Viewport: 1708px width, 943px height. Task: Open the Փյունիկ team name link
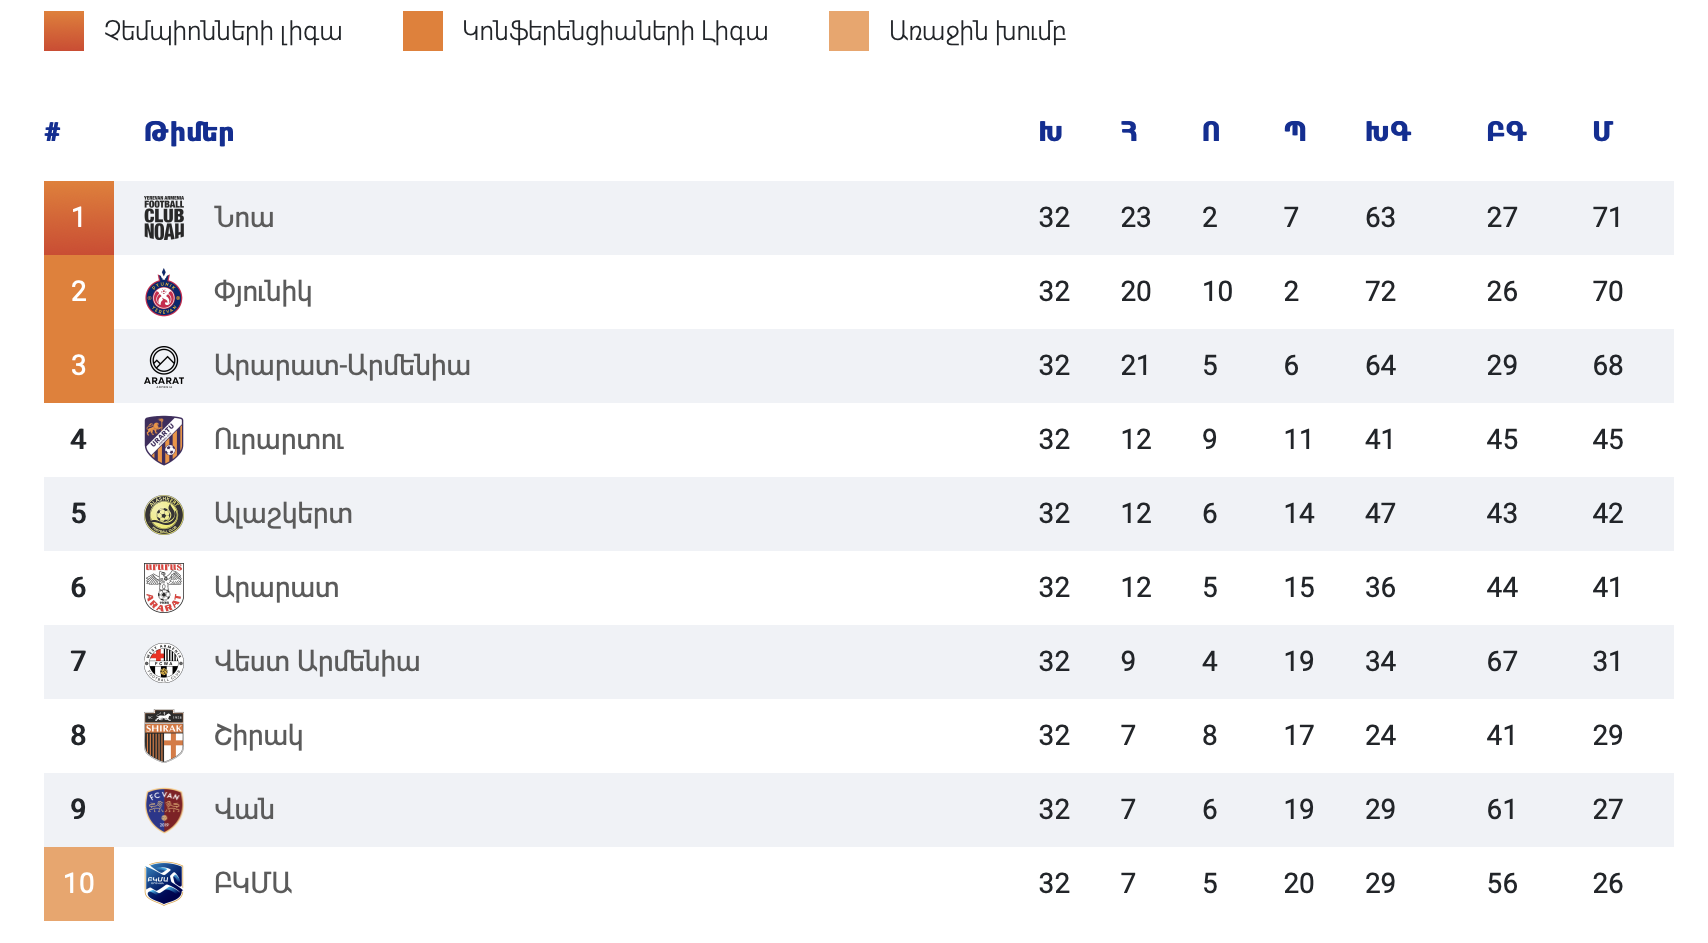tap(263, 292)
